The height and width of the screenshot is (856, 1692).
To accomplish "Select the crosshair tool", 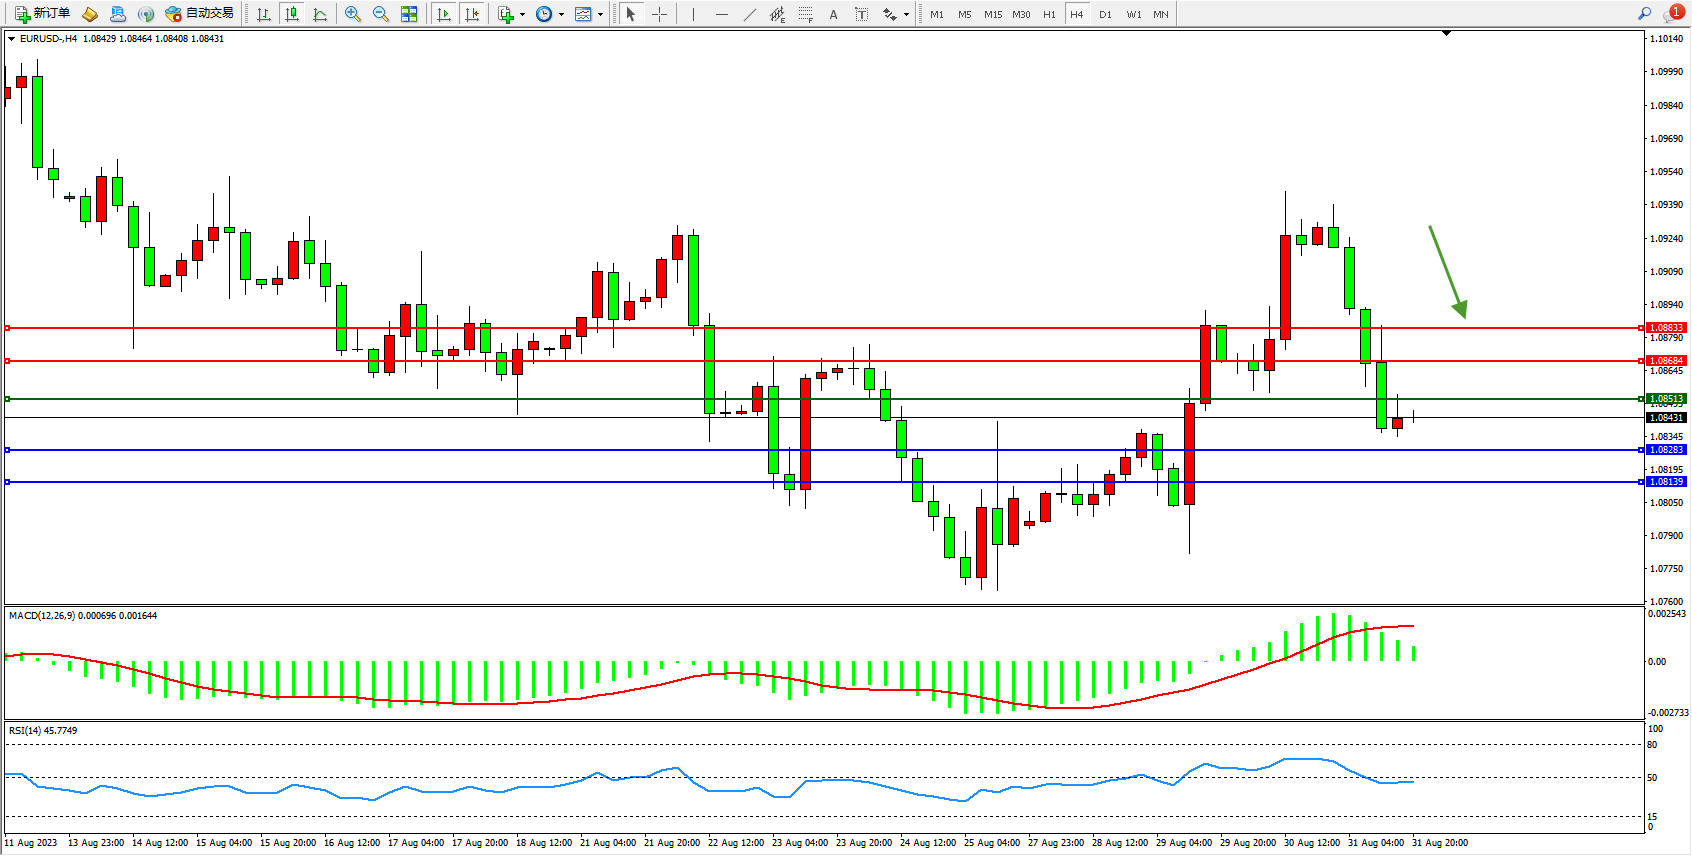I will [659, 14].
